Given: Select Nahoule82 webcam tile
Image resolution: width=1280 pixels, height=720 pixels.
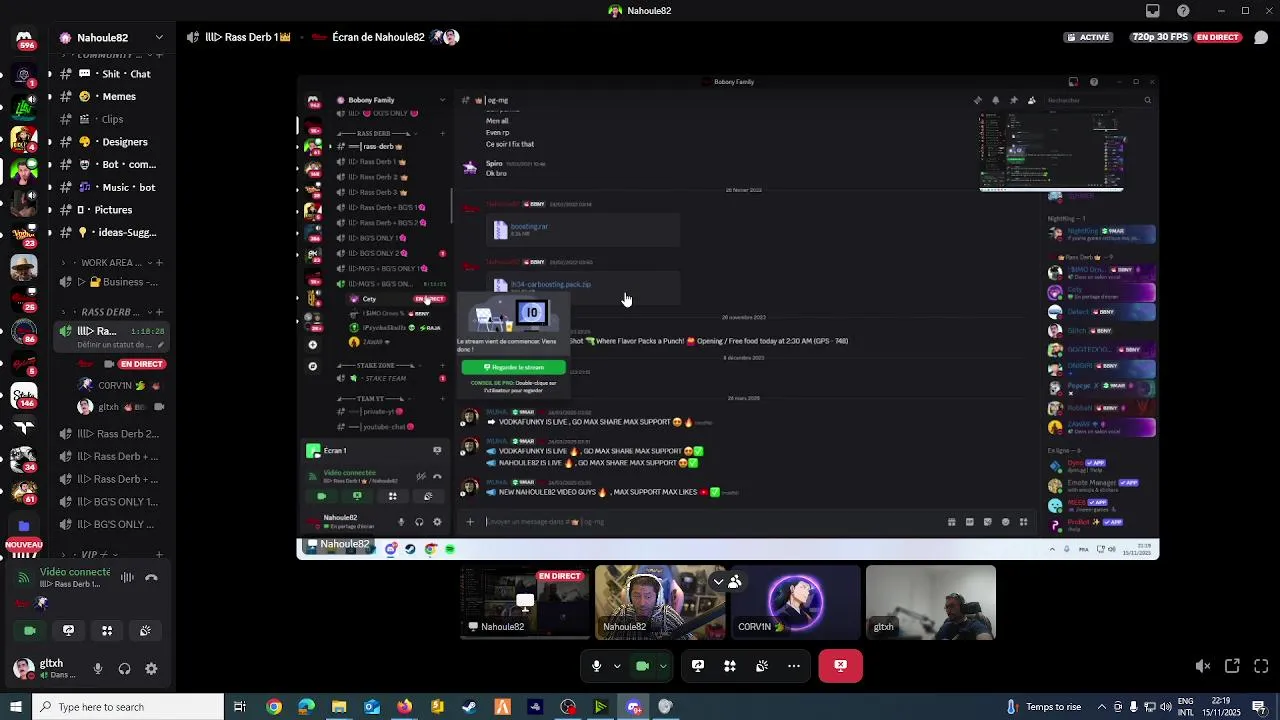Looking at the screenshot, I should (x=658, y=603).
